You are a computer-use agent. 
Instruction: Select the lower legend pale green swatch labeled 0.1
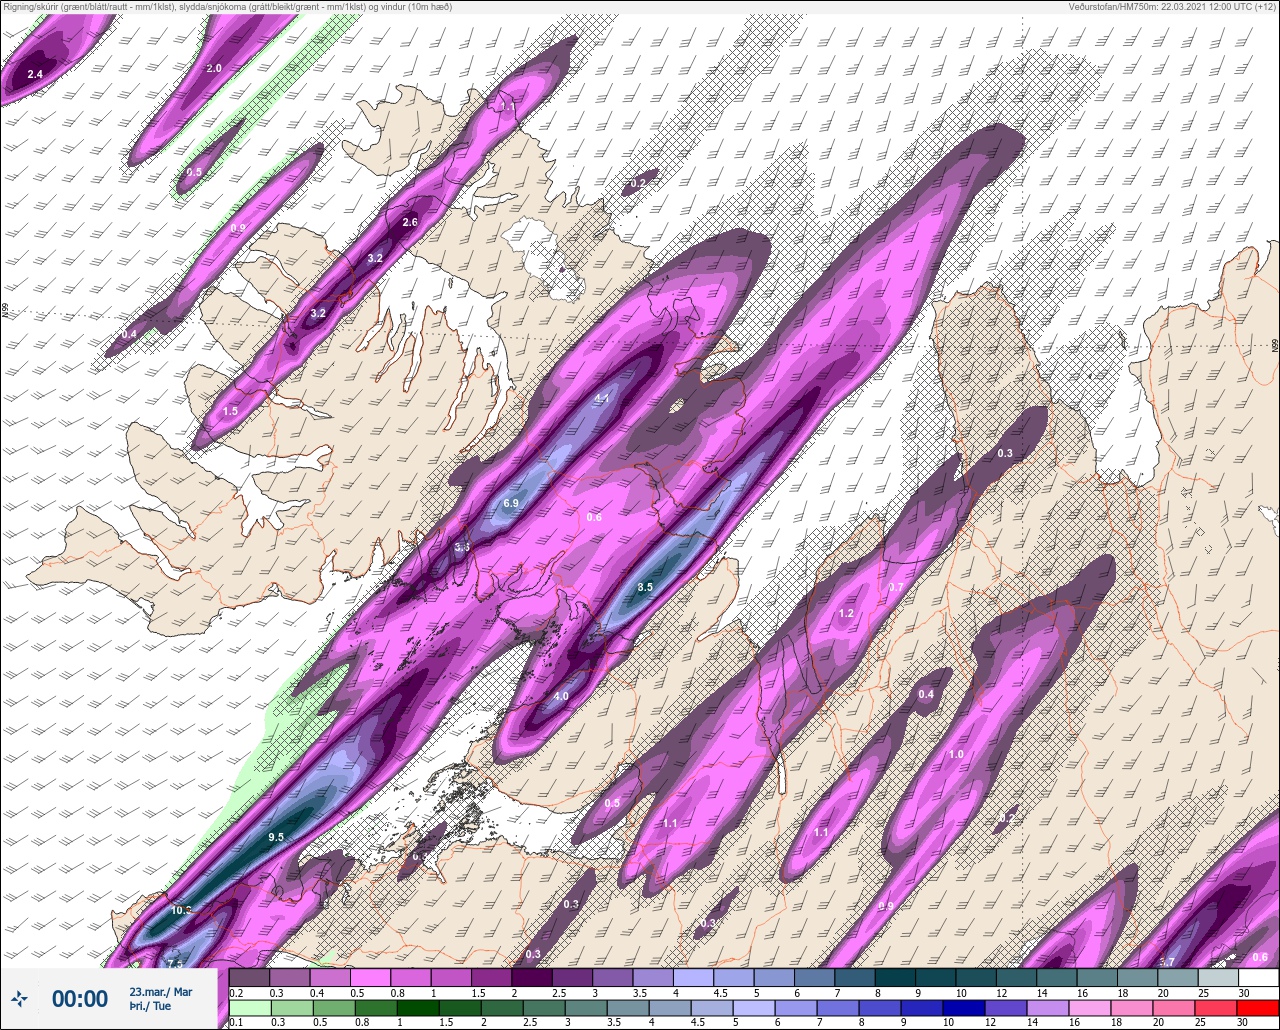click(x=250, y=1006)
